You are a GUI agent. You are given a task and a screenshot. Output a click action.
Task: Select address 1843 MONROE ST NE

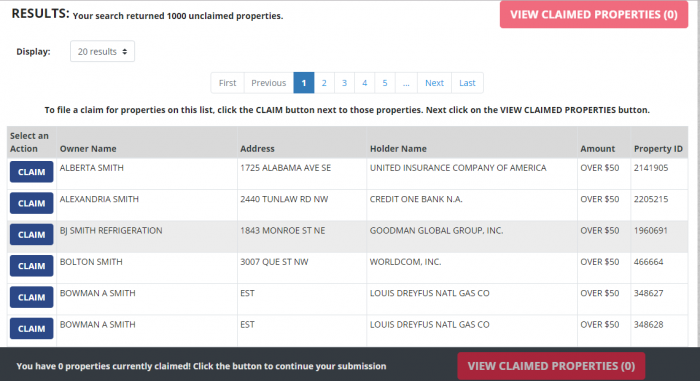[x=283, y=230]
